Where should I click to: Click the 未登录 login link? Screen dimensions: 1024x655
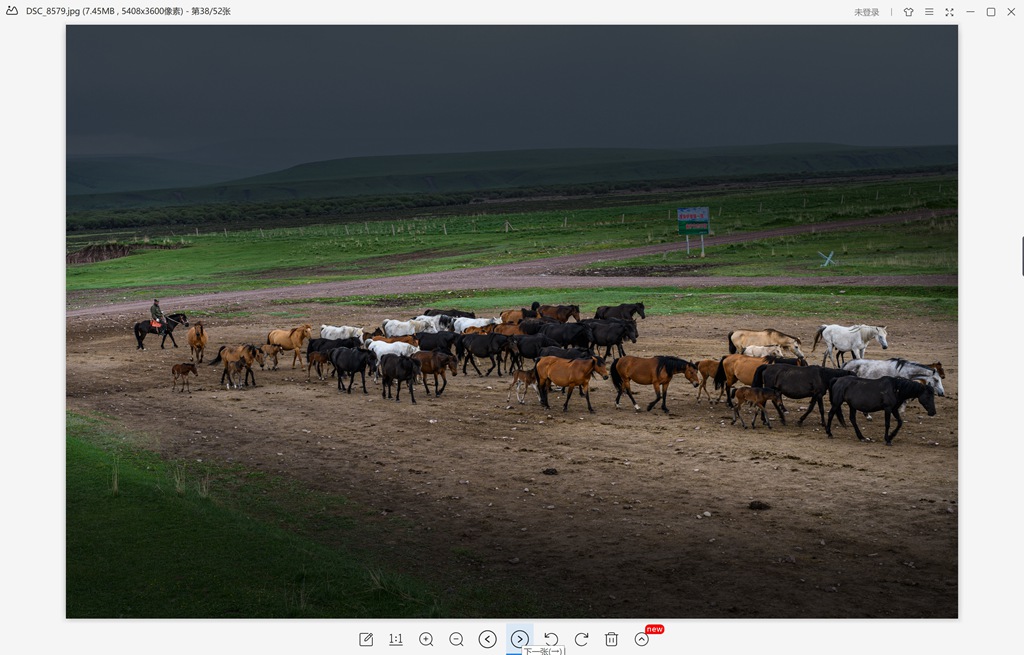[867, 12]
